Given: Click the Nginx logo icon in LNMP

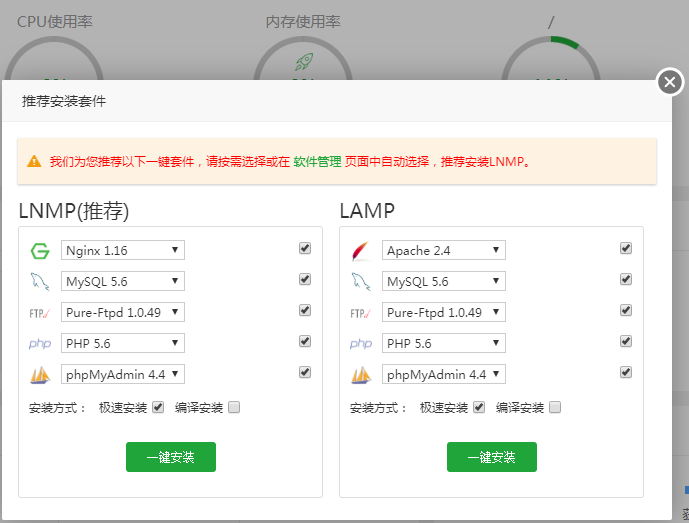Looking at the screenshot, I should (40, 251).
